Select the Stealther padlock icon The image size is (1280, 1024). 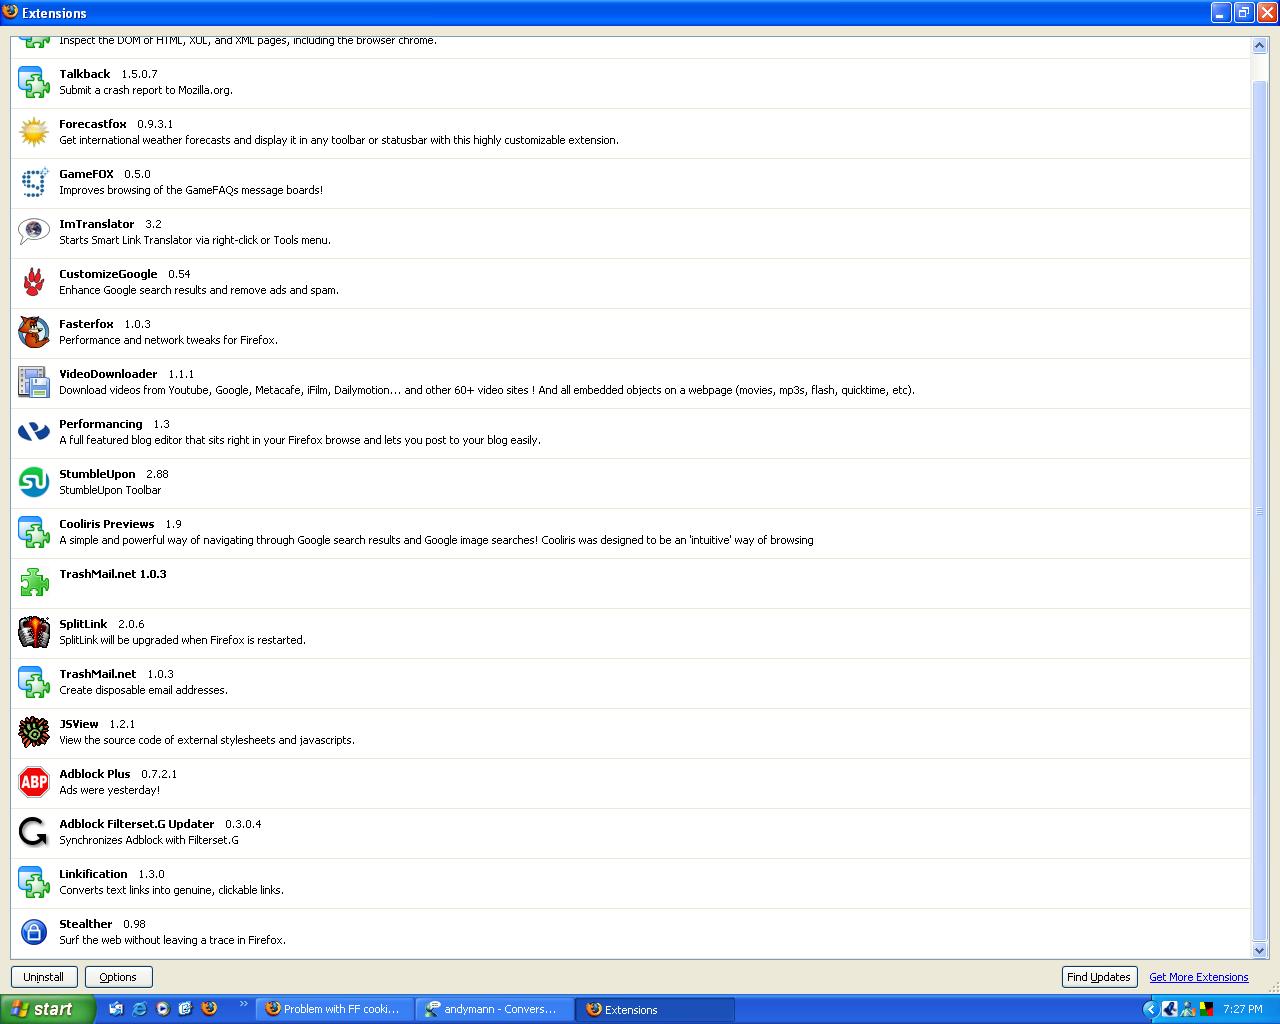click(34, 932)
